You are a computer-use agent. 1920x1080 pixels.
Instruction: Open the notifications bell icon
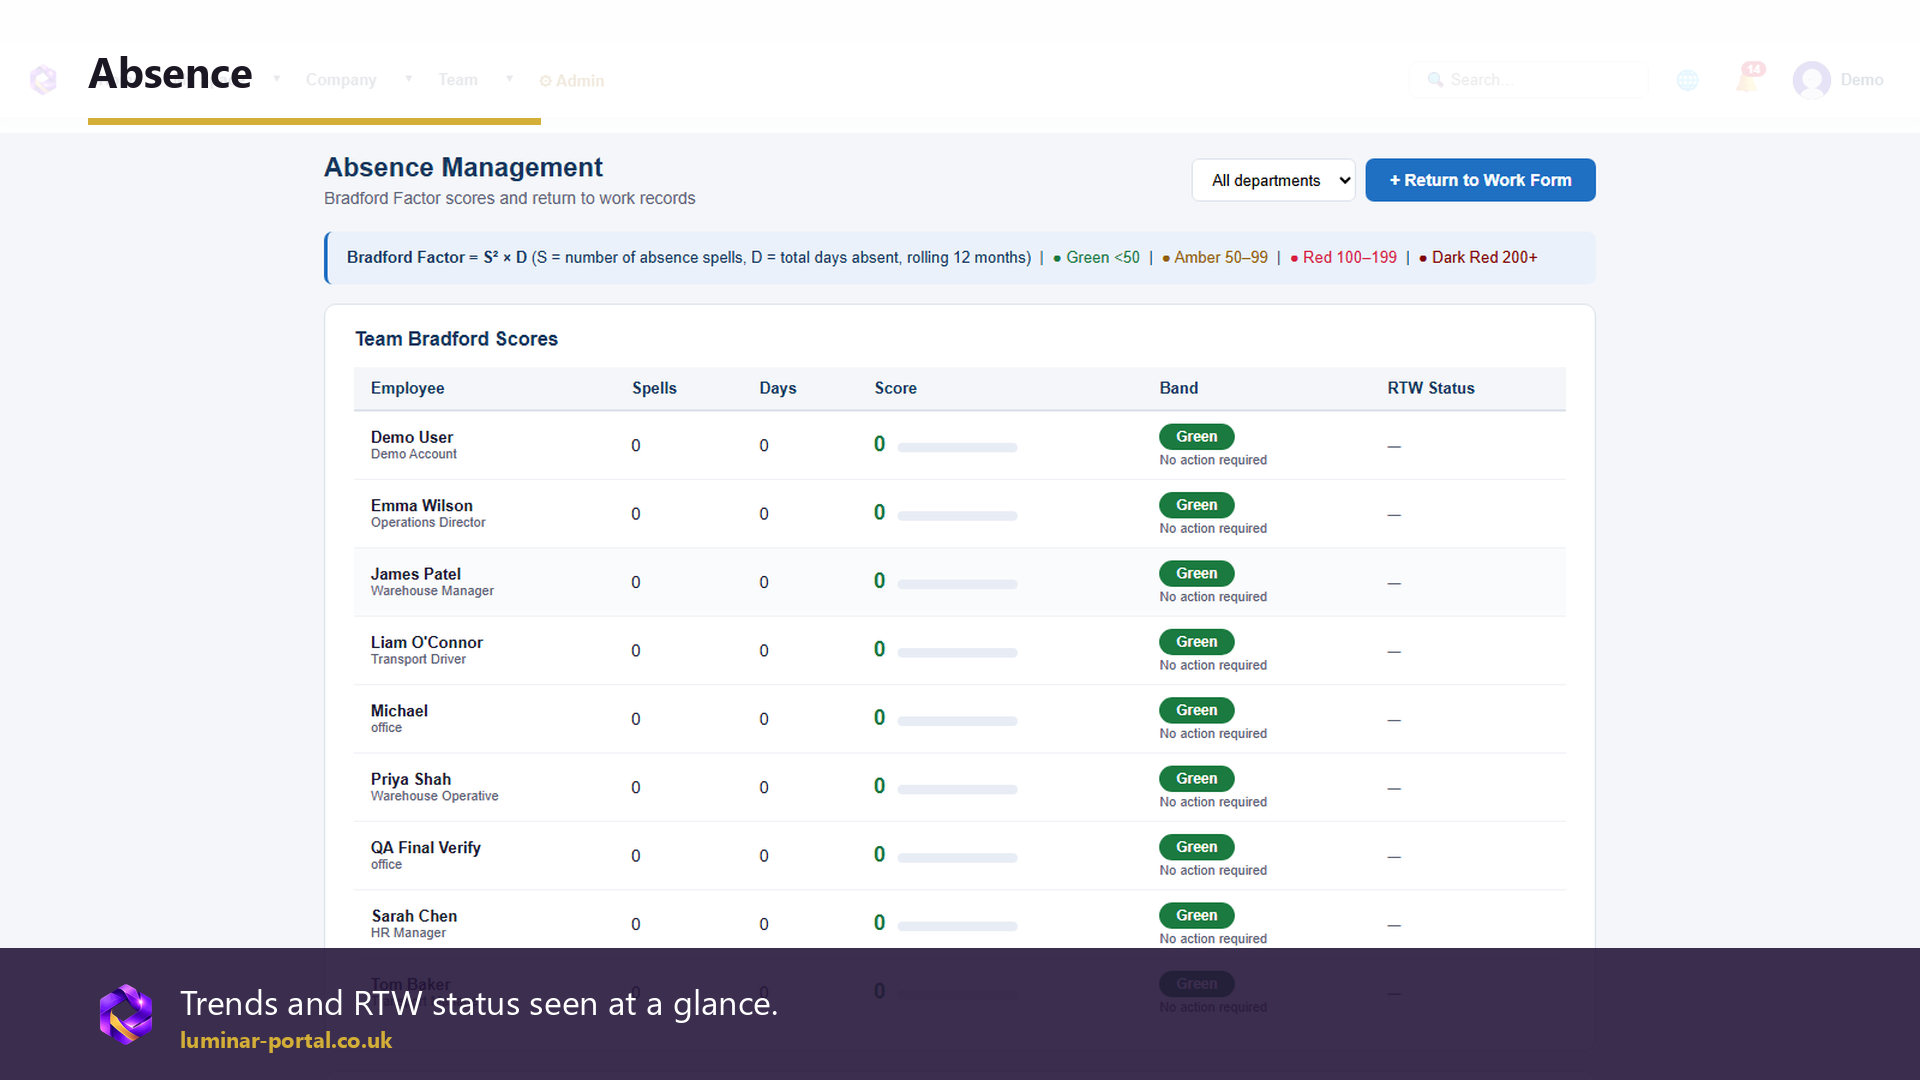click(x=1748, y=79)
